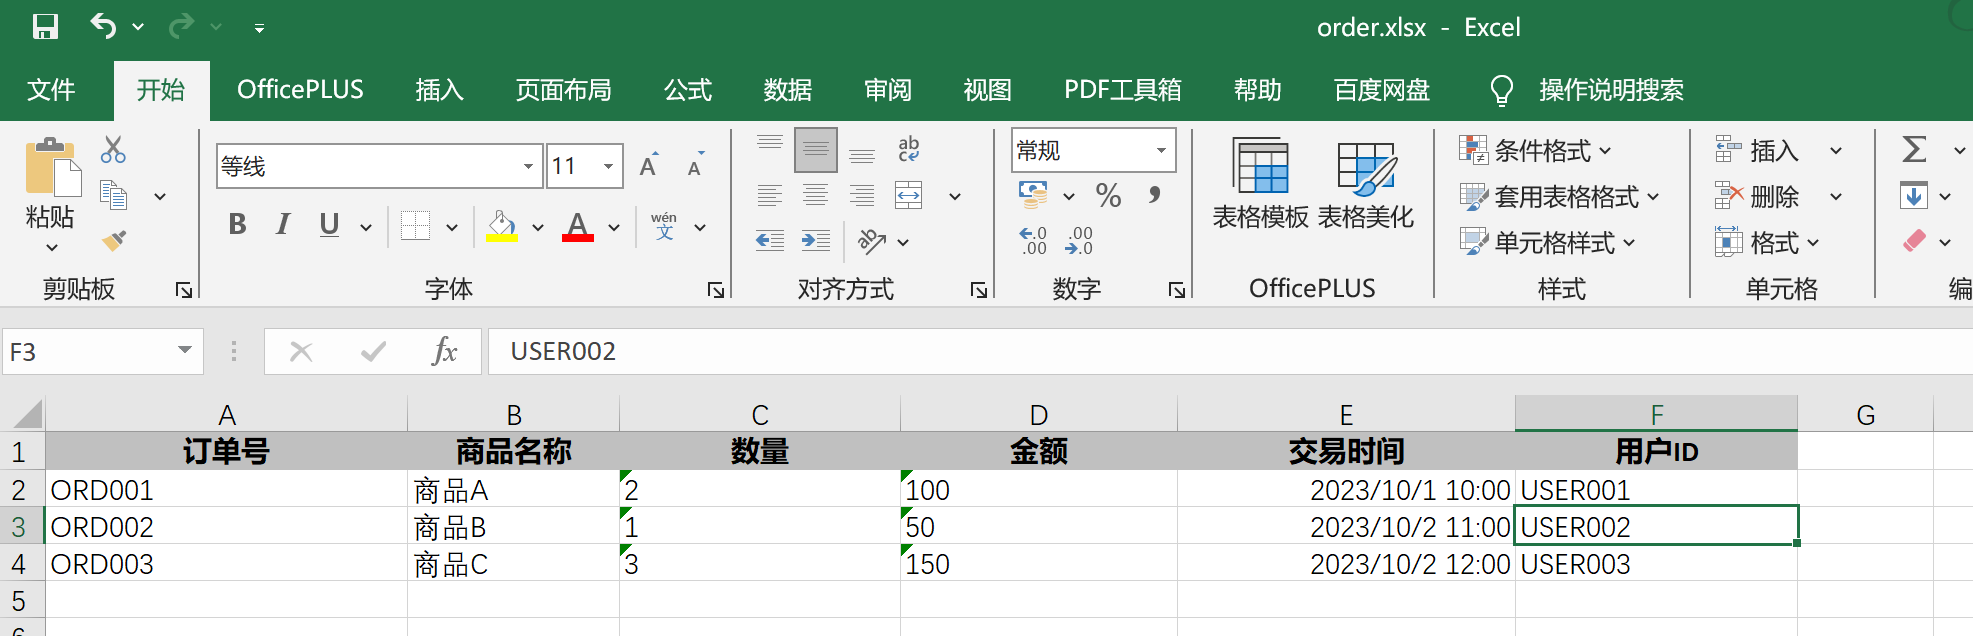Open the 数据 ribbon tab

coord(788,90)
